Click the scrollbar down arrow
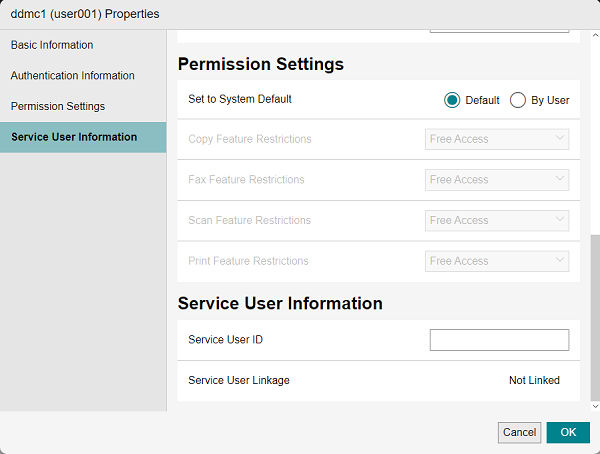 [595, 406]
